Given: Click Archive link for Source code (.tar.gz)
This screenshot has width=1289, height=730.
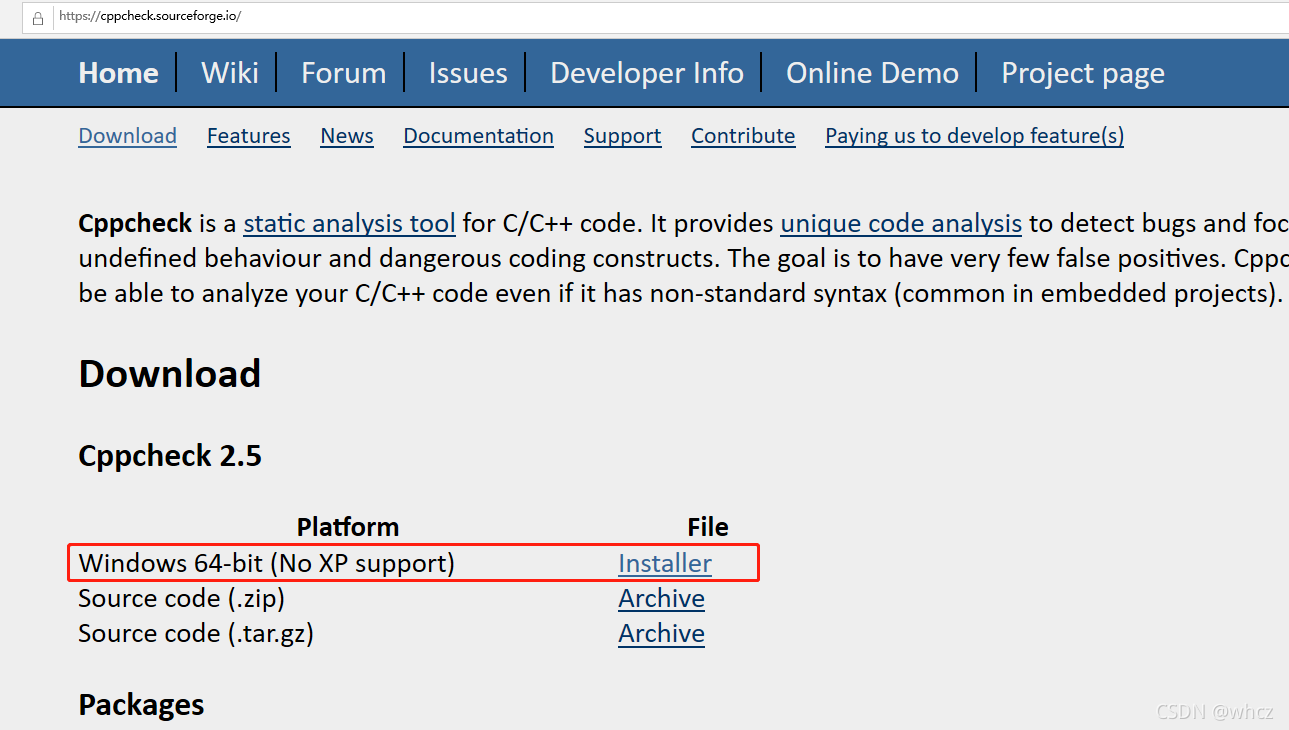Looking at the screenshot, I should [x=661, y=633].
